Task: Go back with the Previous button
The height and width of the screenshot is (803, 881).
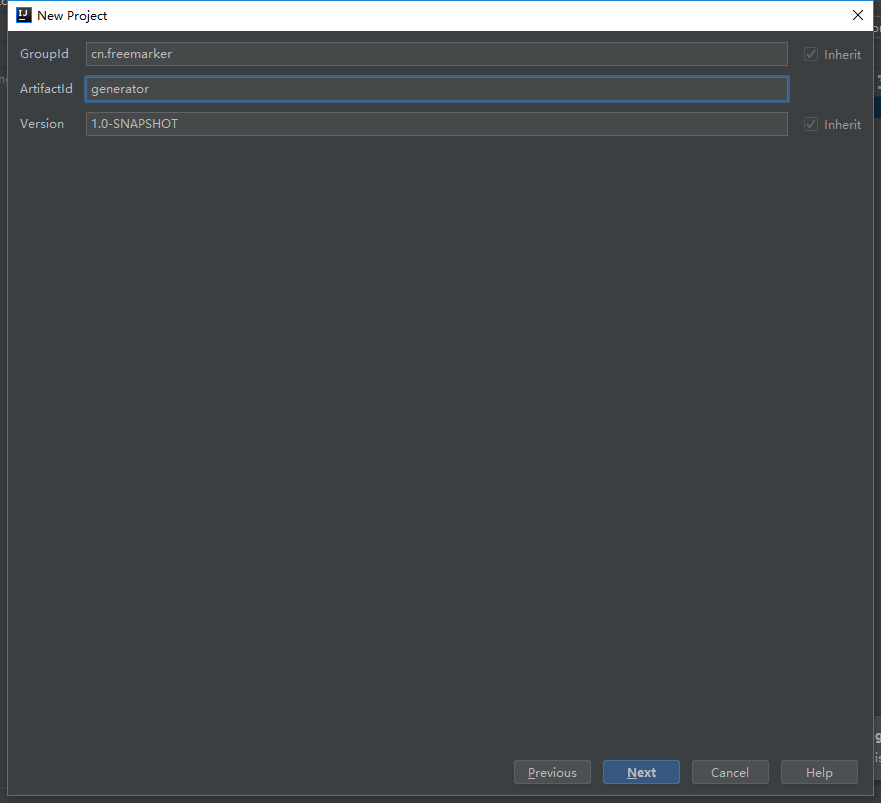Action: [x=552, y=772]
